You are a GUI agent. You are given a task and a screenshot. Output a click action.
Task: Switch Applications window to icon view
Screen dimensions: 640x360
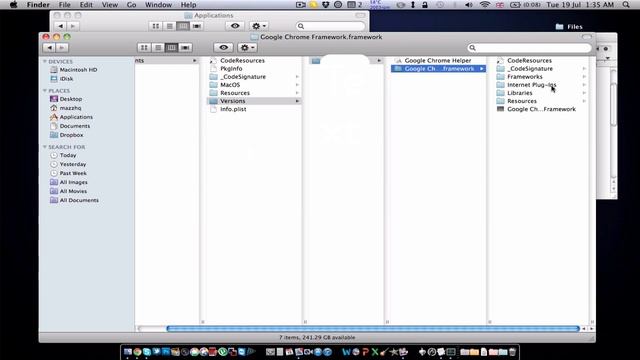tap(156, 26)
